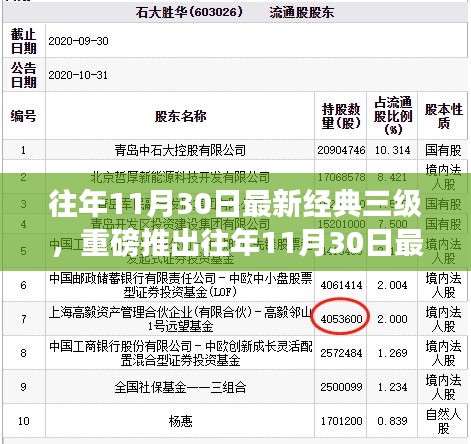Click the 持股数量(股) column header
Screen dimensions: 471x444
[341, 116]
